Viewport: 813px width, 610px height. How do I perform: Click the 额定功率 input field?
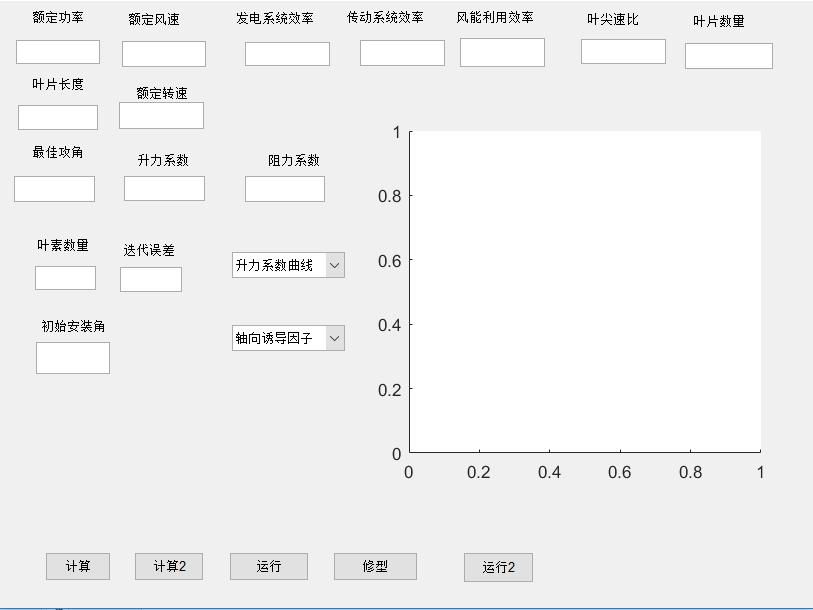58,52
